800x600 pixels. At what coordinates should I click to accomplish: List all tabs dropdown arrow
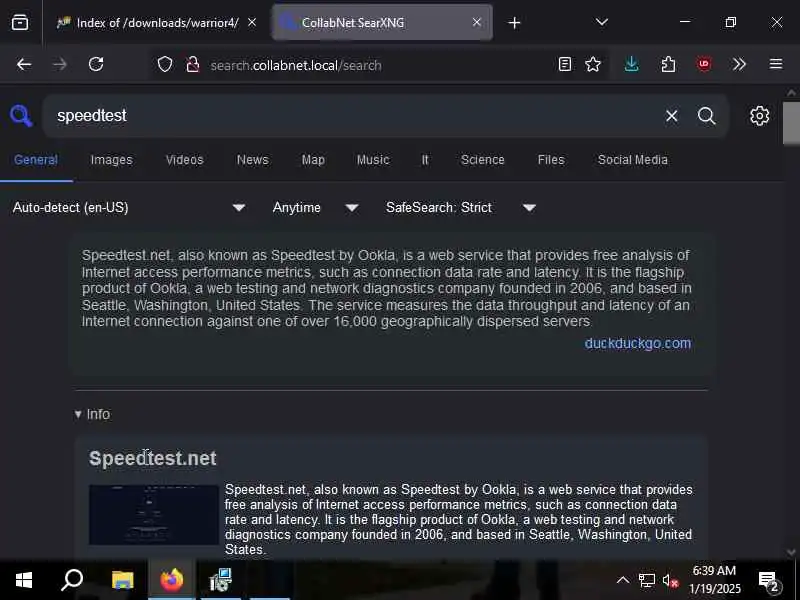point(602,22)
